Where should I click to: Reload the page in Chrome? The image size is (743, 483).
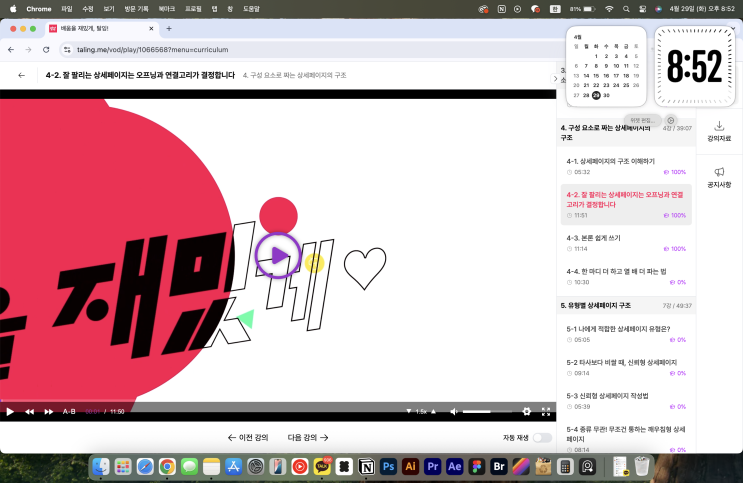click(x=46, y=49)
